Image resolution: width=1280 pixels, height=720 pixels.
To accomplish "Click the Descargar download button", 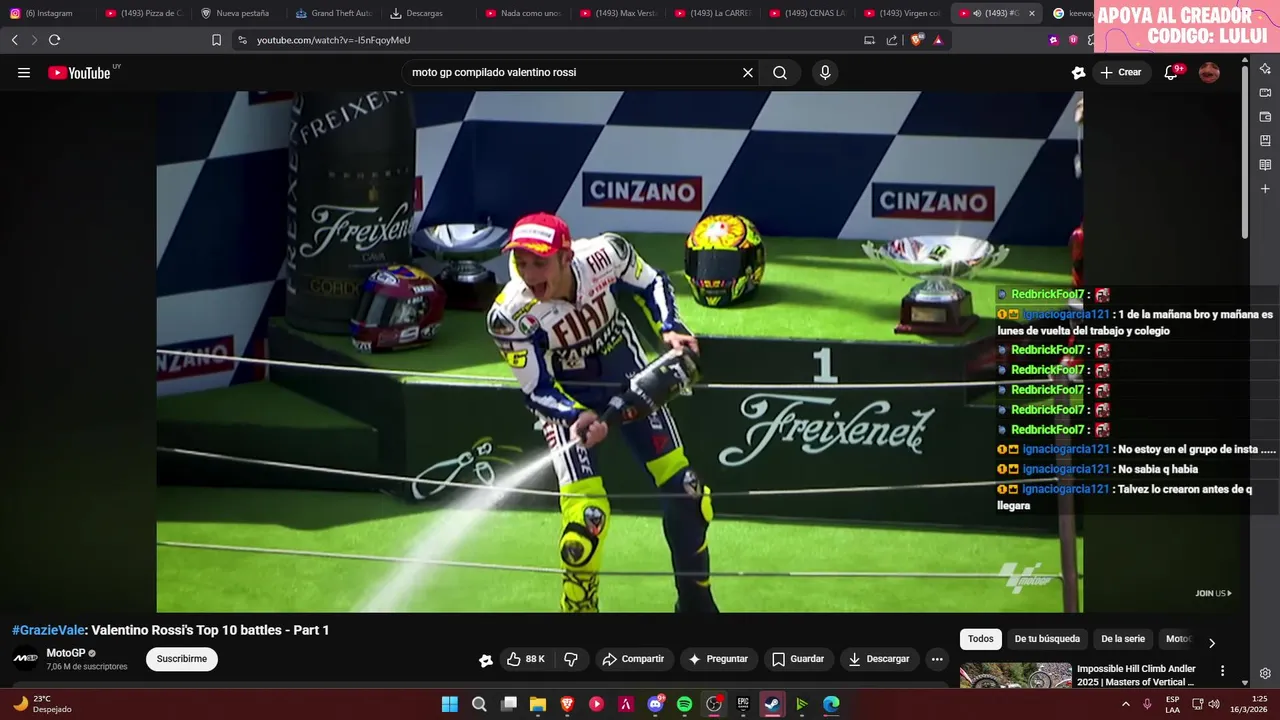I will (879, 659).
